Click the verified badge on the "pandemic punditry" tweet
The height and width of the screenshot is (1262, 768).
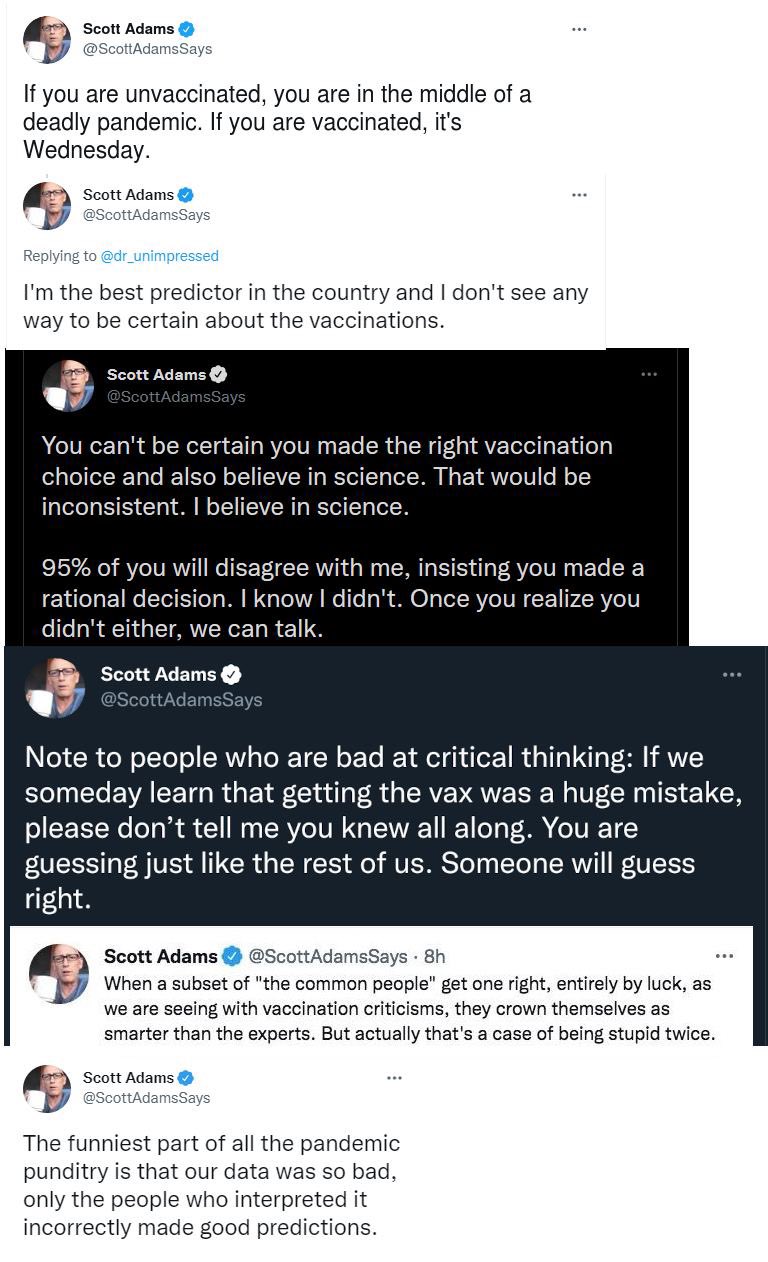coord(185,1078)
